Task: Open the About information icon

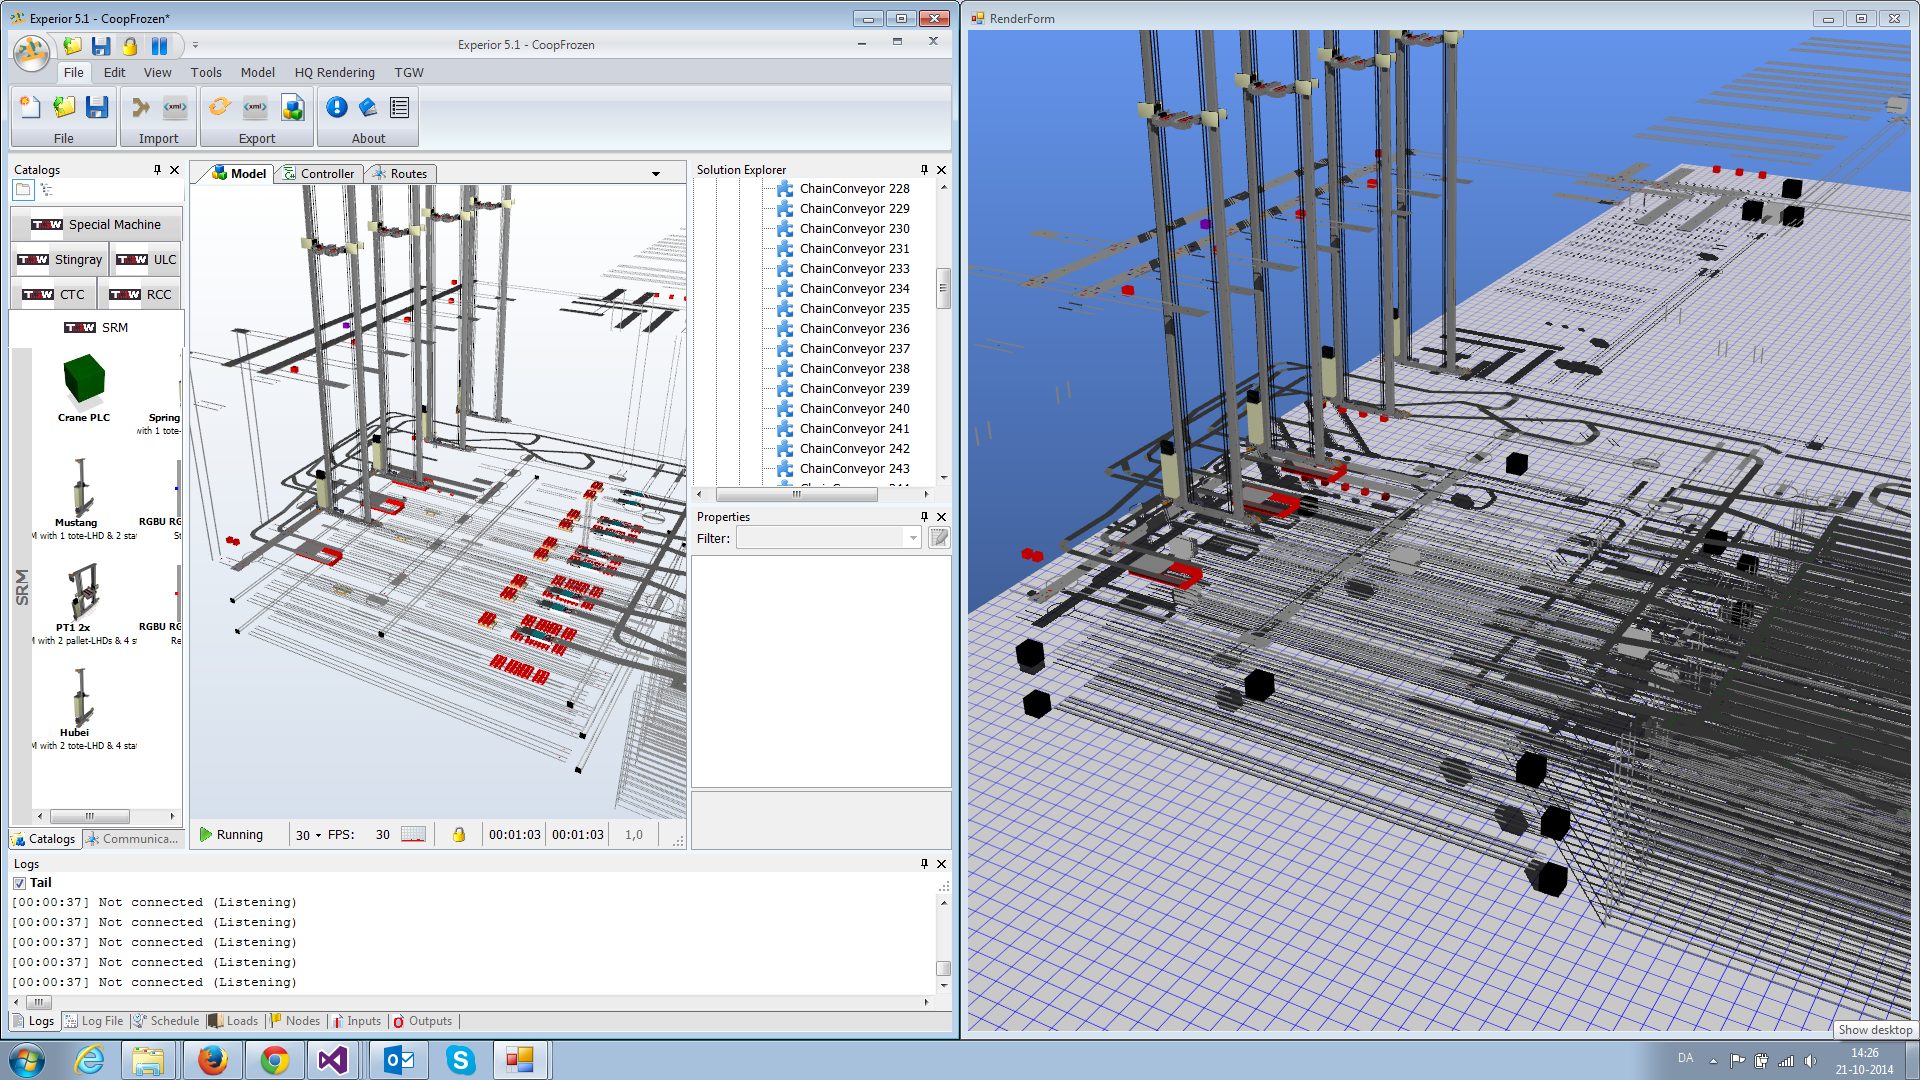Action: coord(337,107)
